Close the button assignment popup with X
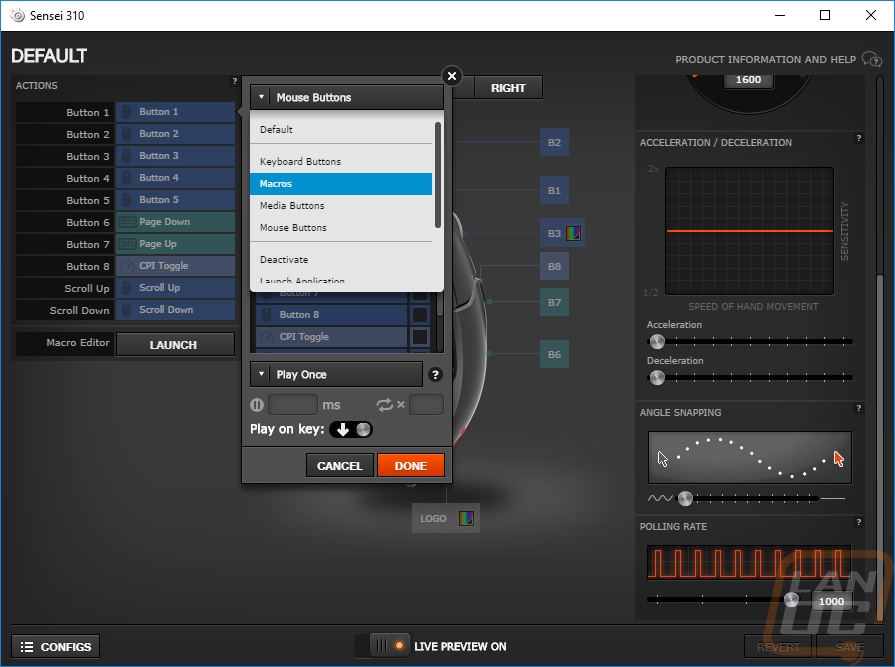The width and height of the screenshot is (895, 667). (x=451, y=76)
